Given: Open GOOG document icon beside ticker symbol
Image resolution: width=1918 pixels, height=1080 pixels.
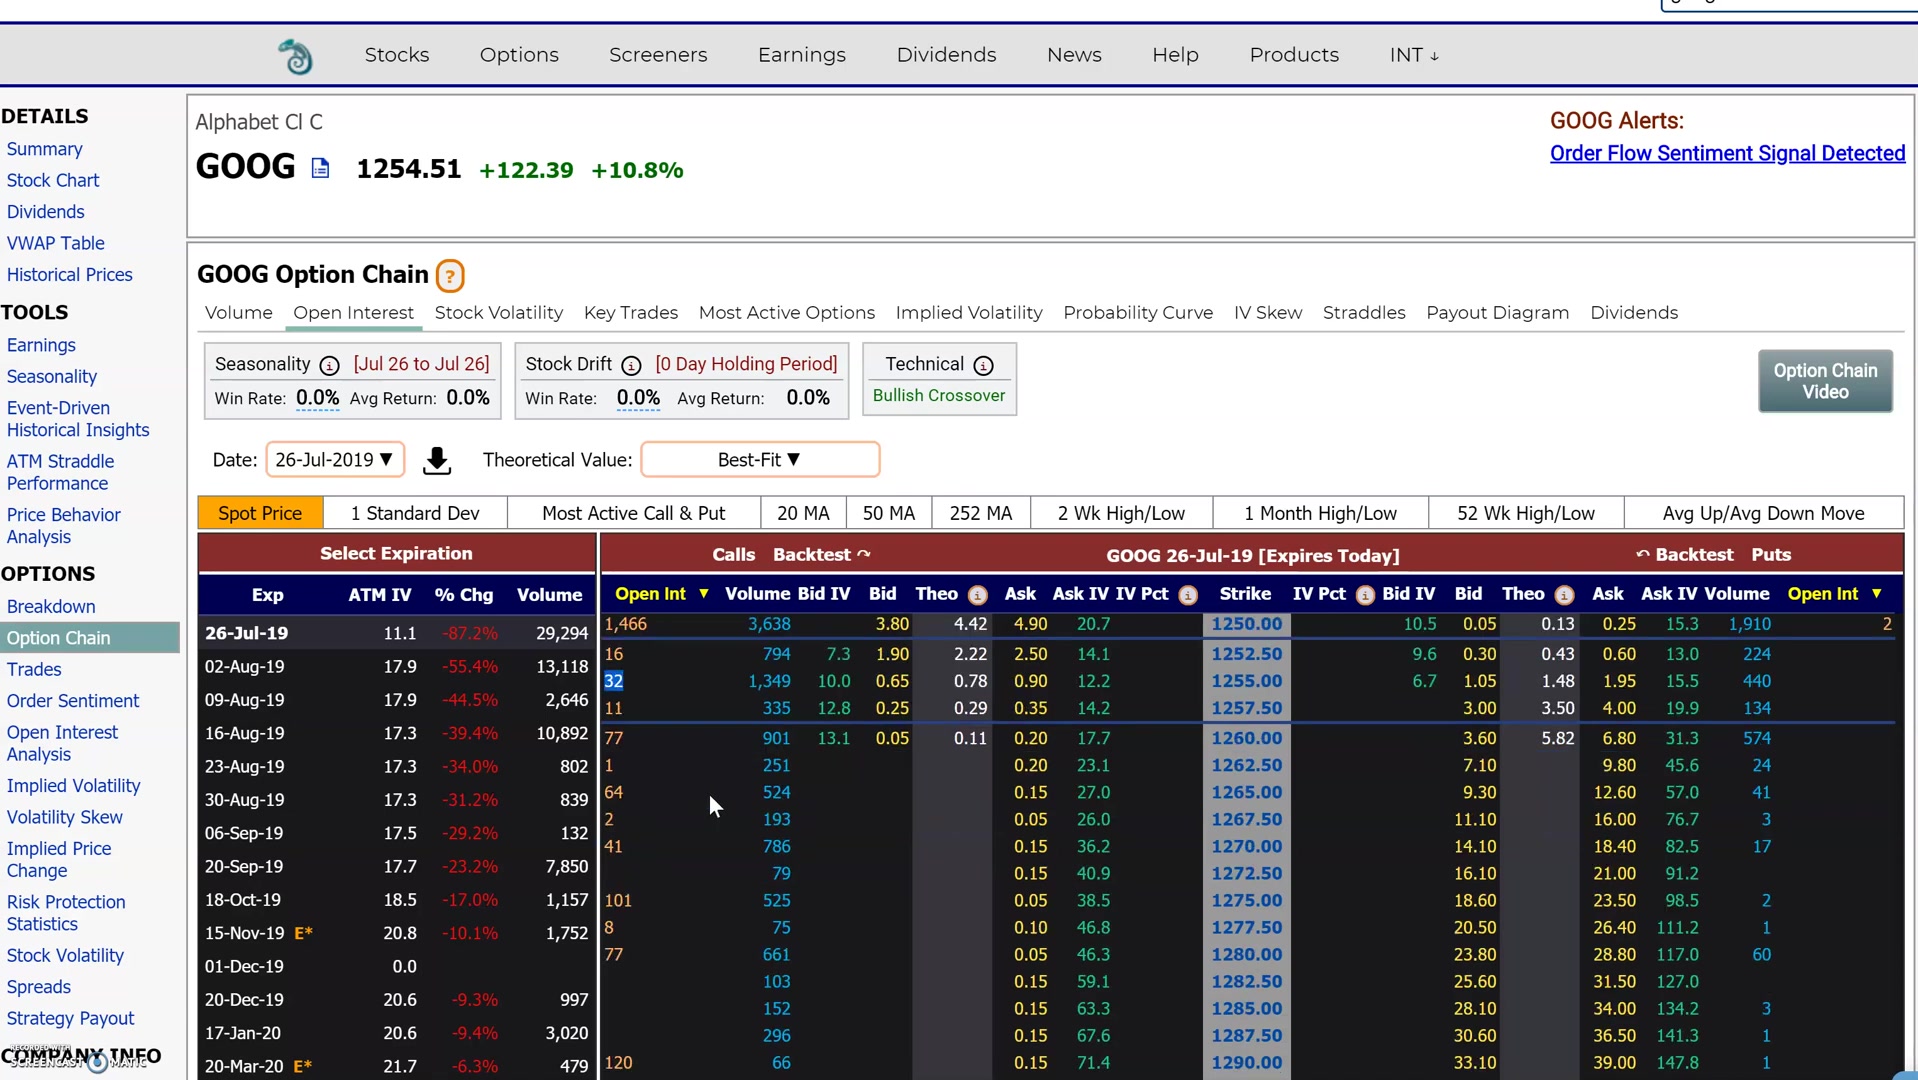Looking at the screenshot, I should point(320,168).
